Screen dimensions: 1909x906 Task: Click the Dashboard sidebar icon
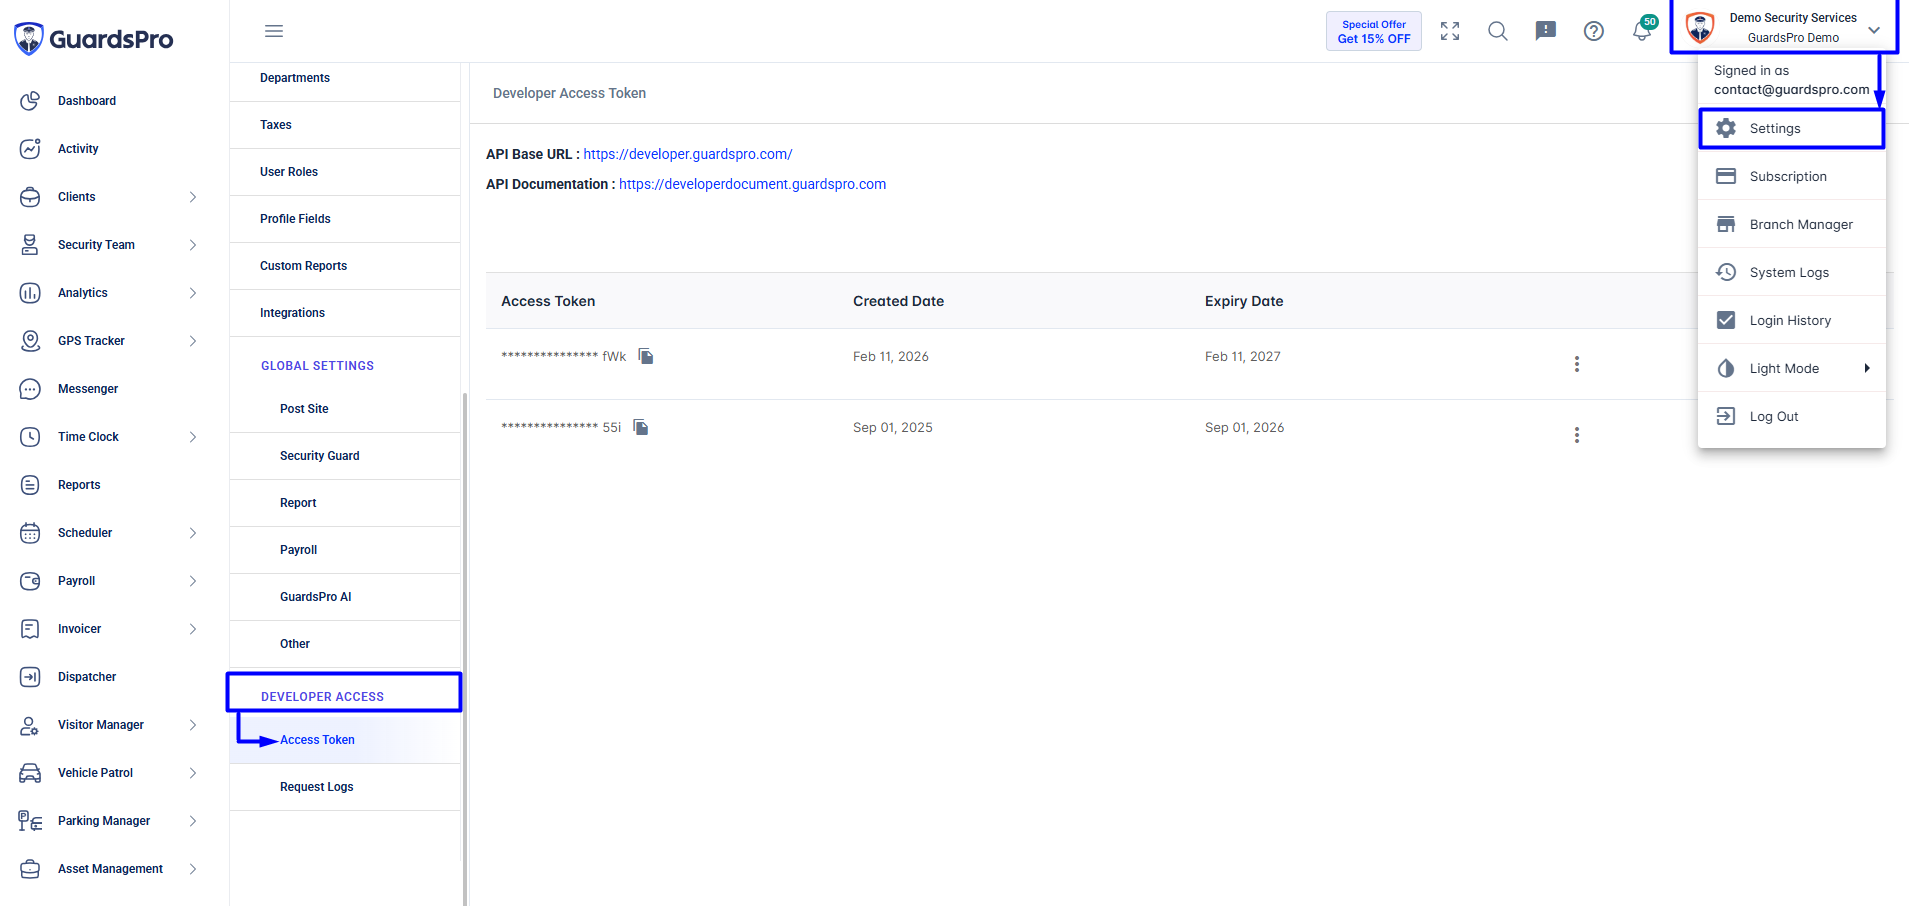pyautogui.click(x=30, y=101)
